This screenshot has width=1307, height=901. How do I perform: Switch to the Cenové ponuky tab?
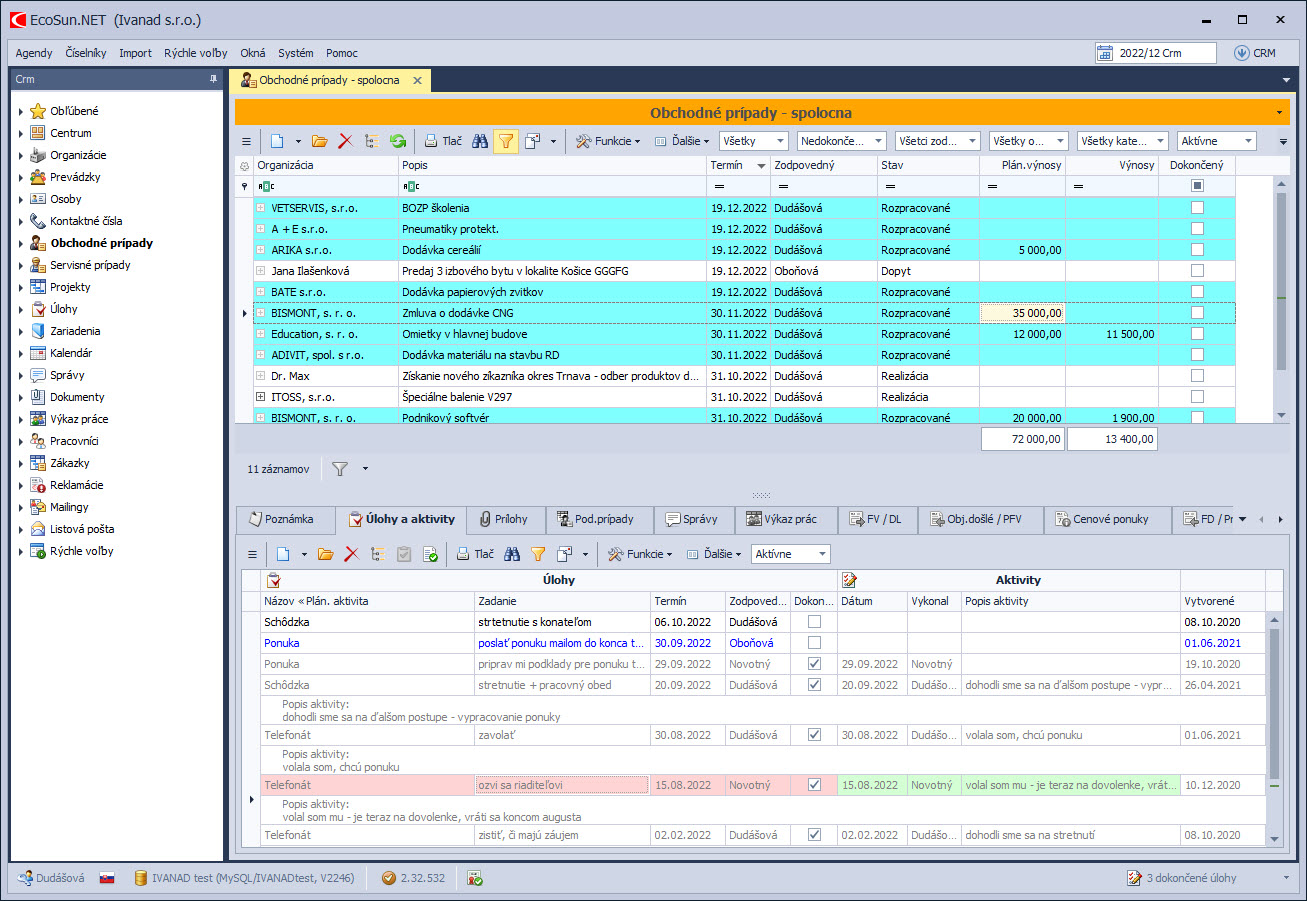point(1109,519)
